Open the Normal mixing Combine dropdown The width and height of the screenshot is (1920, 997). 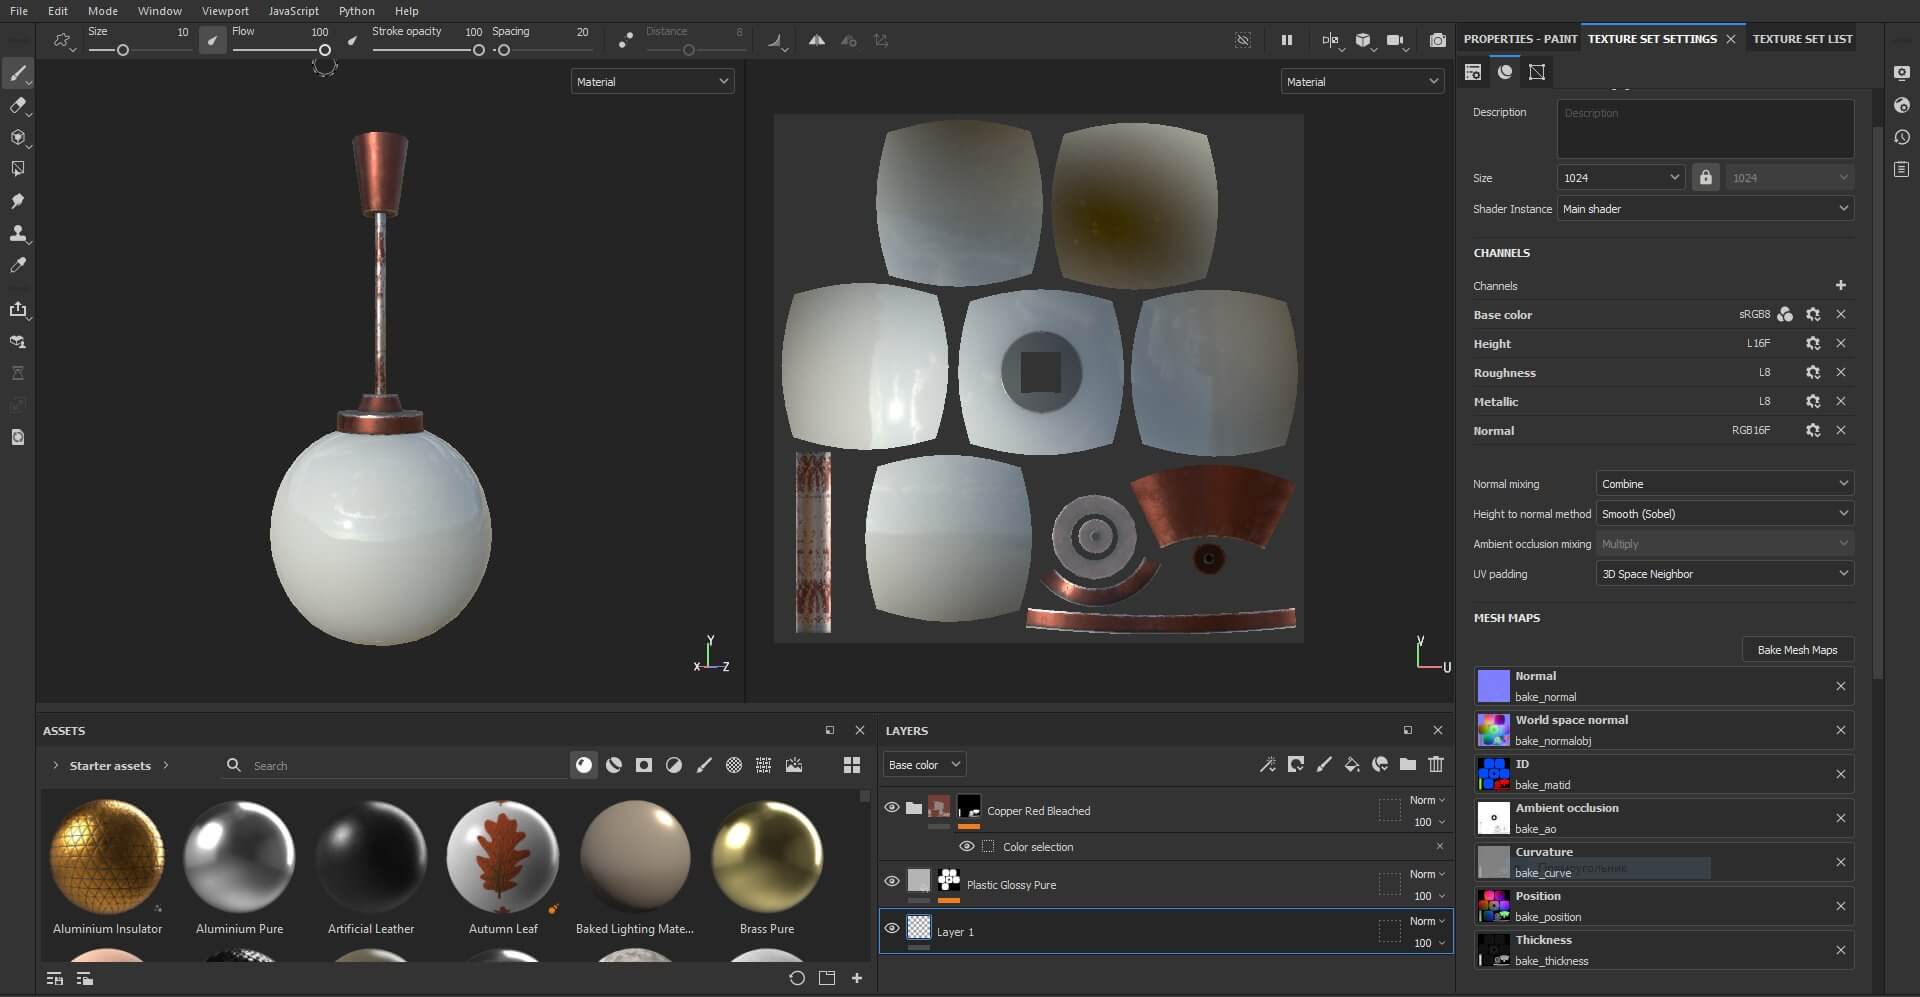click(x=1725, y=484)
